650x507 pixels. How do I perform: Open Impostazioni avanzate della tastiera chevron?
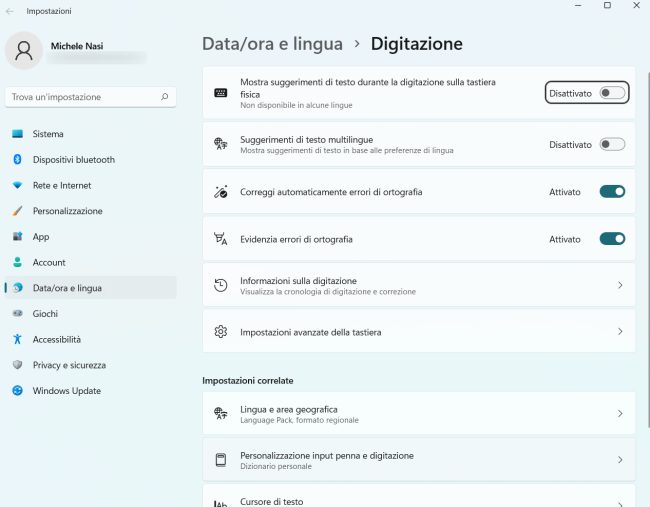[x=620, y=332]
